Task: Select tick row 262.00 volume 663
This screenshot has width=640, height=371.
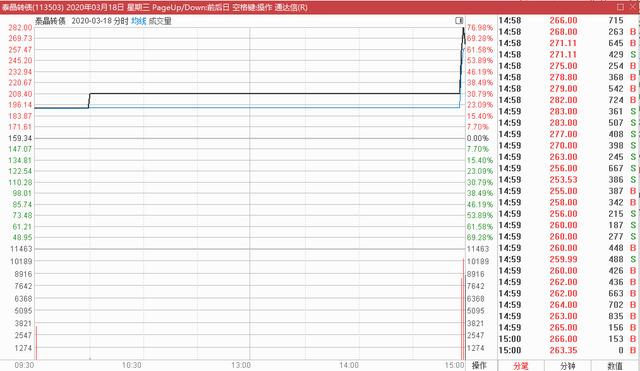Action: [x=568, y=293]
